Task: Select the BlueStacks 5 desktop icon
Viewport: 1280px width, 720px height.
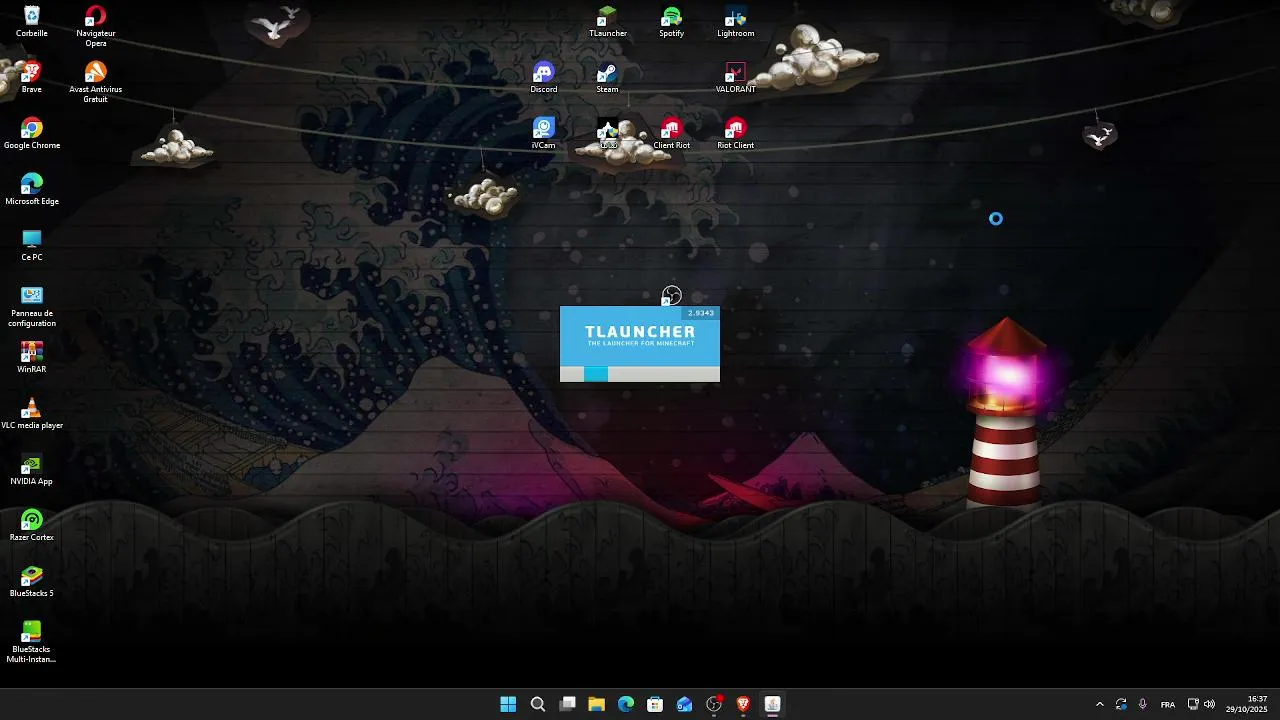Action: [x=32, y=581]
